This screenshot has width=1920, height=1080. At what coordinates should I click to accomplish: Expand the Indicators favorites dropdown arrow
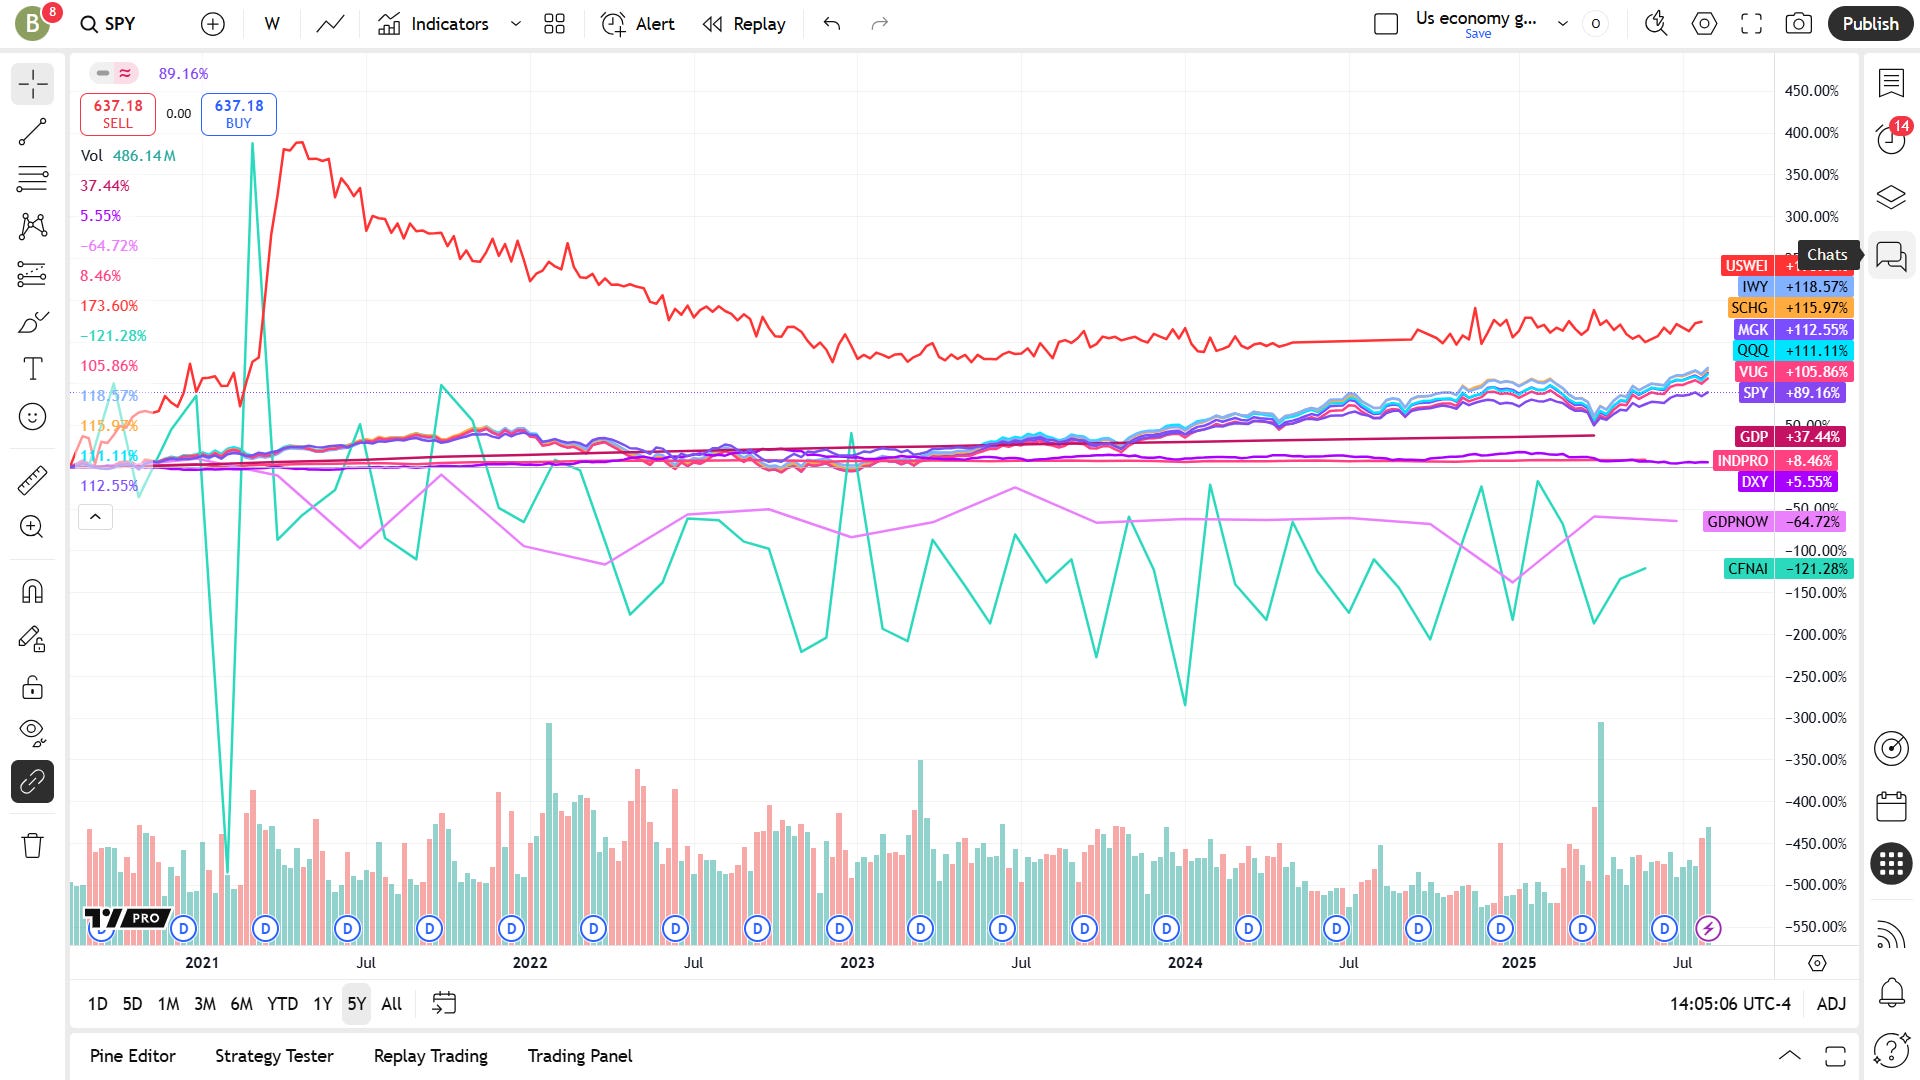[x=516, y=24]
